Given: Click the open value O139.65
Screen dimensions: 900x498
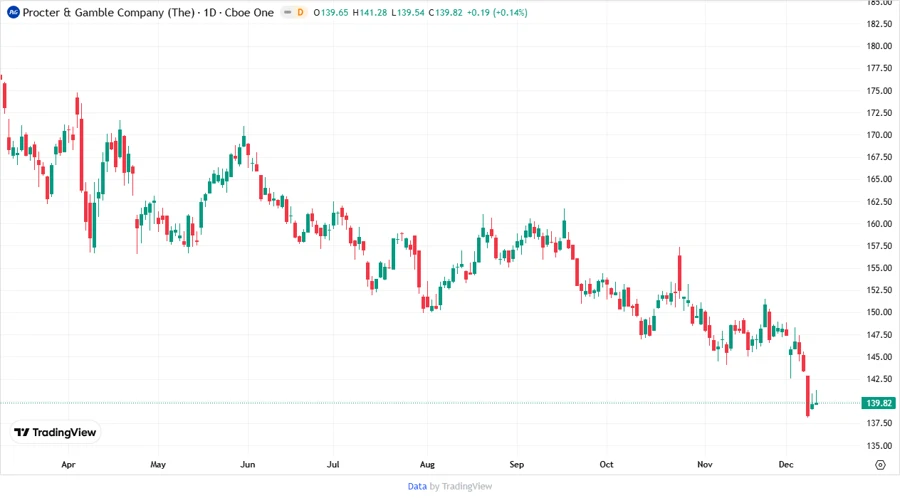Looking at the screenshot, I should click(x=331, y=12).
